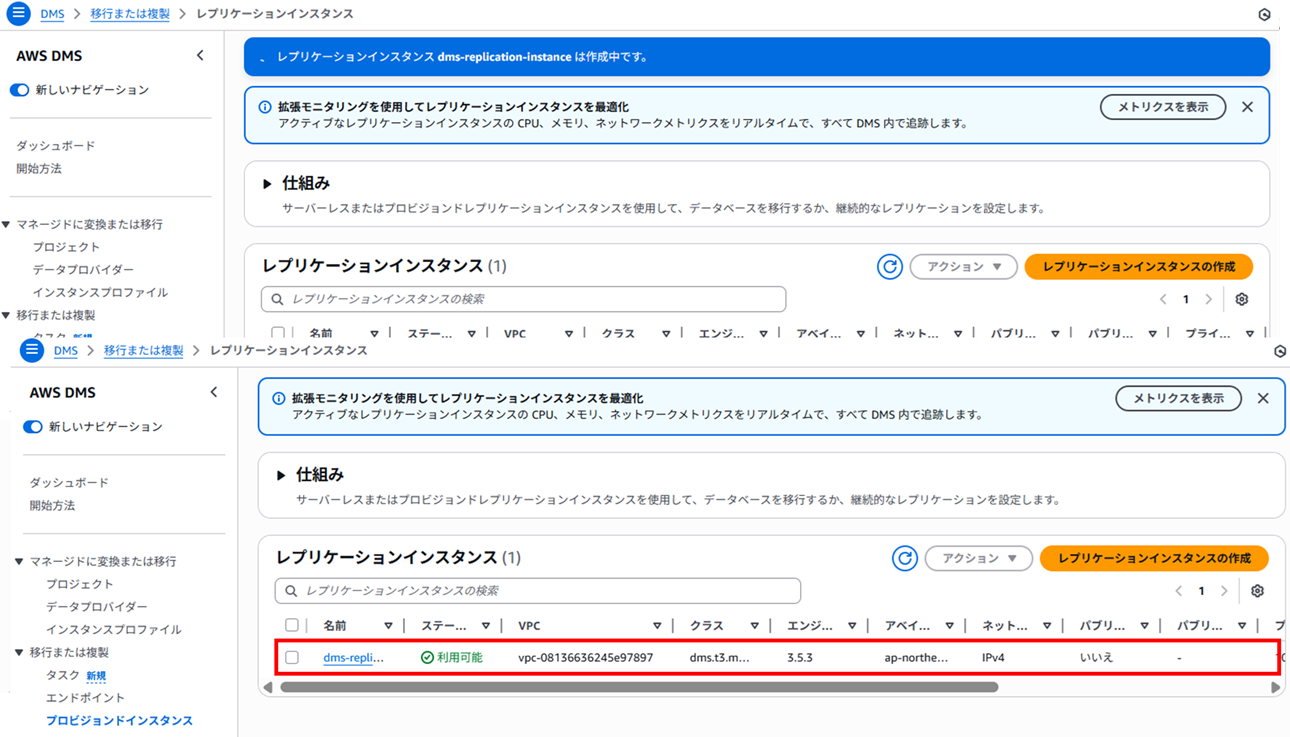Collapse マネージドに変換または移行 in the lower sidebar
1290x737 pixels.
pyautogui.click(x=19, y=562)
